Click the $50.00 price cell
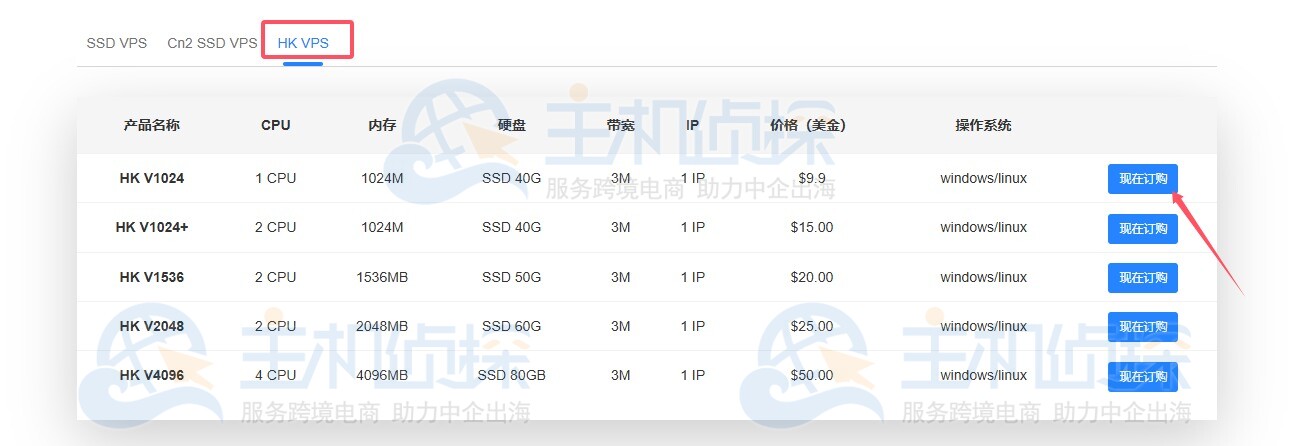Viewport: 1306px width, 446px height. (x=811, y=375)
